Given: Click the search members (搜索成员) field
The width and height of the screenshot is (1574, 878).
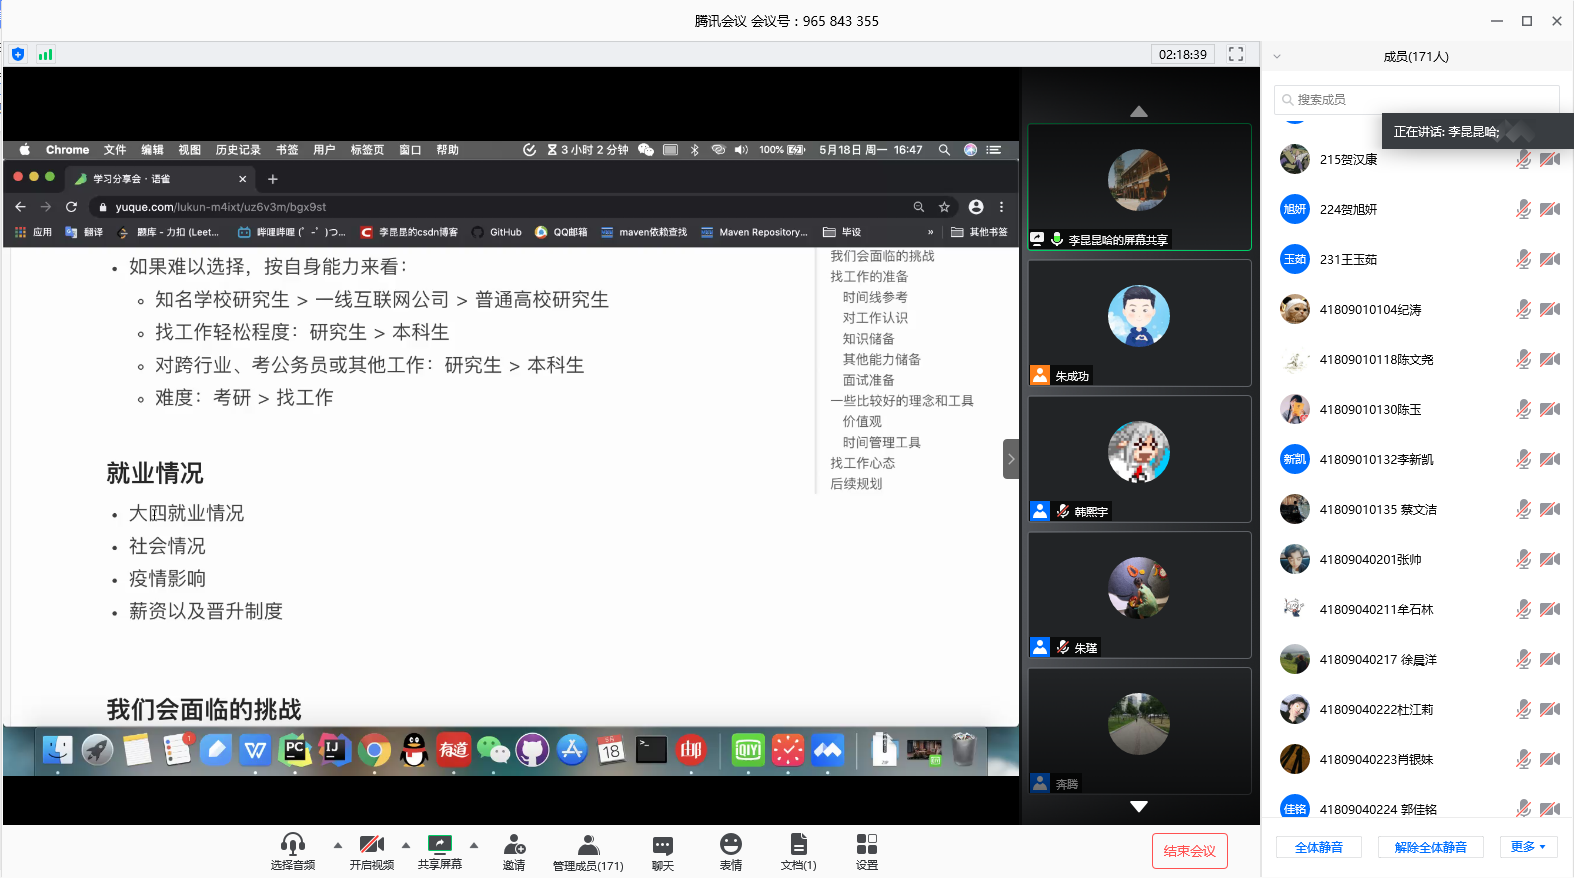Looking at the screenshot, I should click(x=1415, y=99).
